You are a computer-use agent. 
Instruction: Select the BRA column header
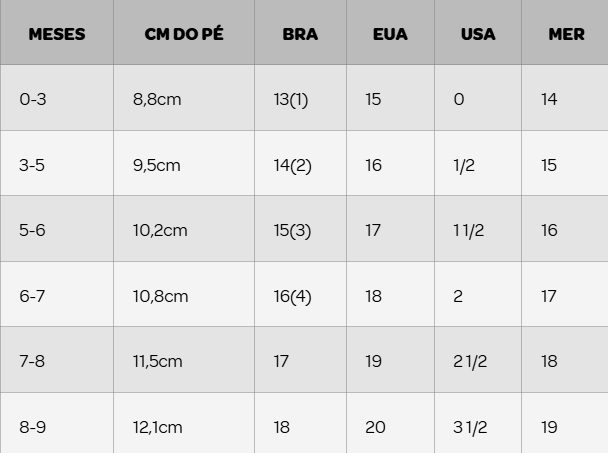pos(300,33)
